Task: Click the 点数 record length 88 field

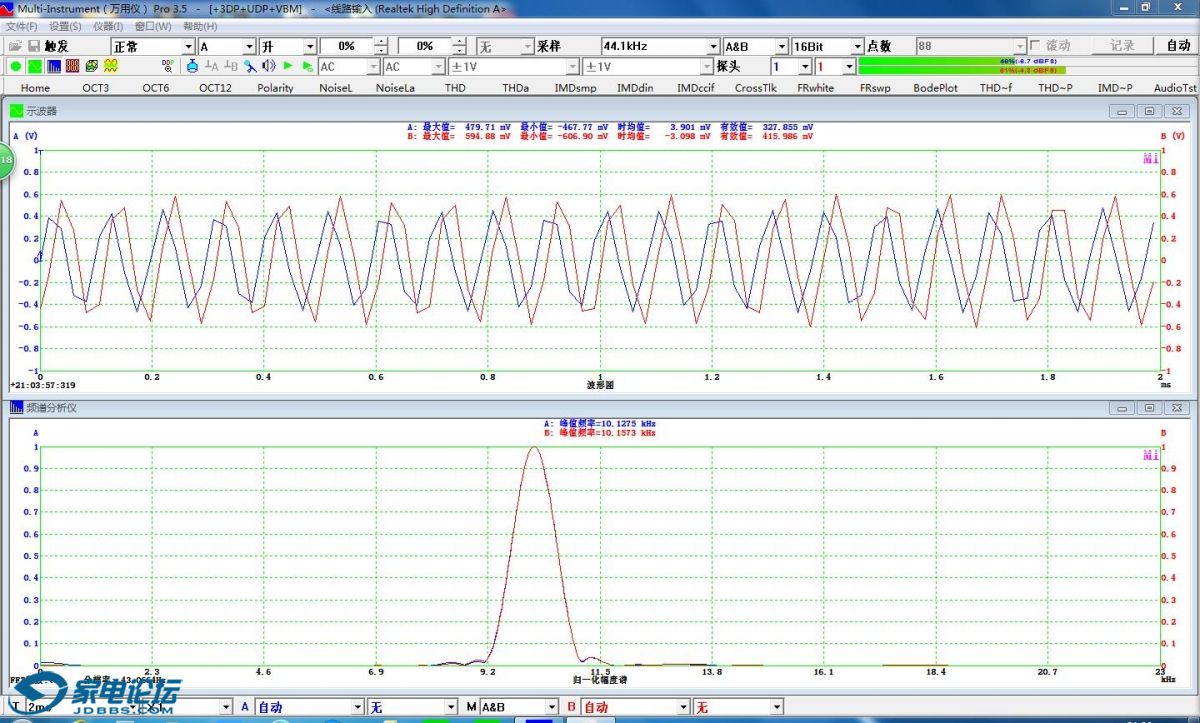Action: click(971, 46)
